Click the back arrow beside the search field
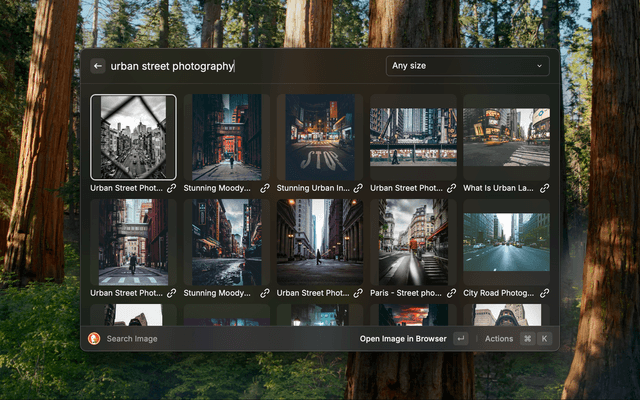Screen dimensions: 640x400 pyautogui.click(x=98, y=66)
